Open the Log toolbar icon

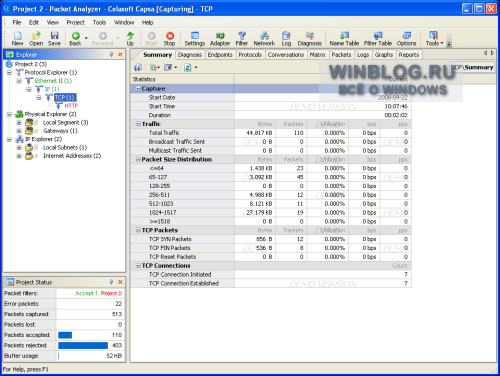[x=286, y=39]
